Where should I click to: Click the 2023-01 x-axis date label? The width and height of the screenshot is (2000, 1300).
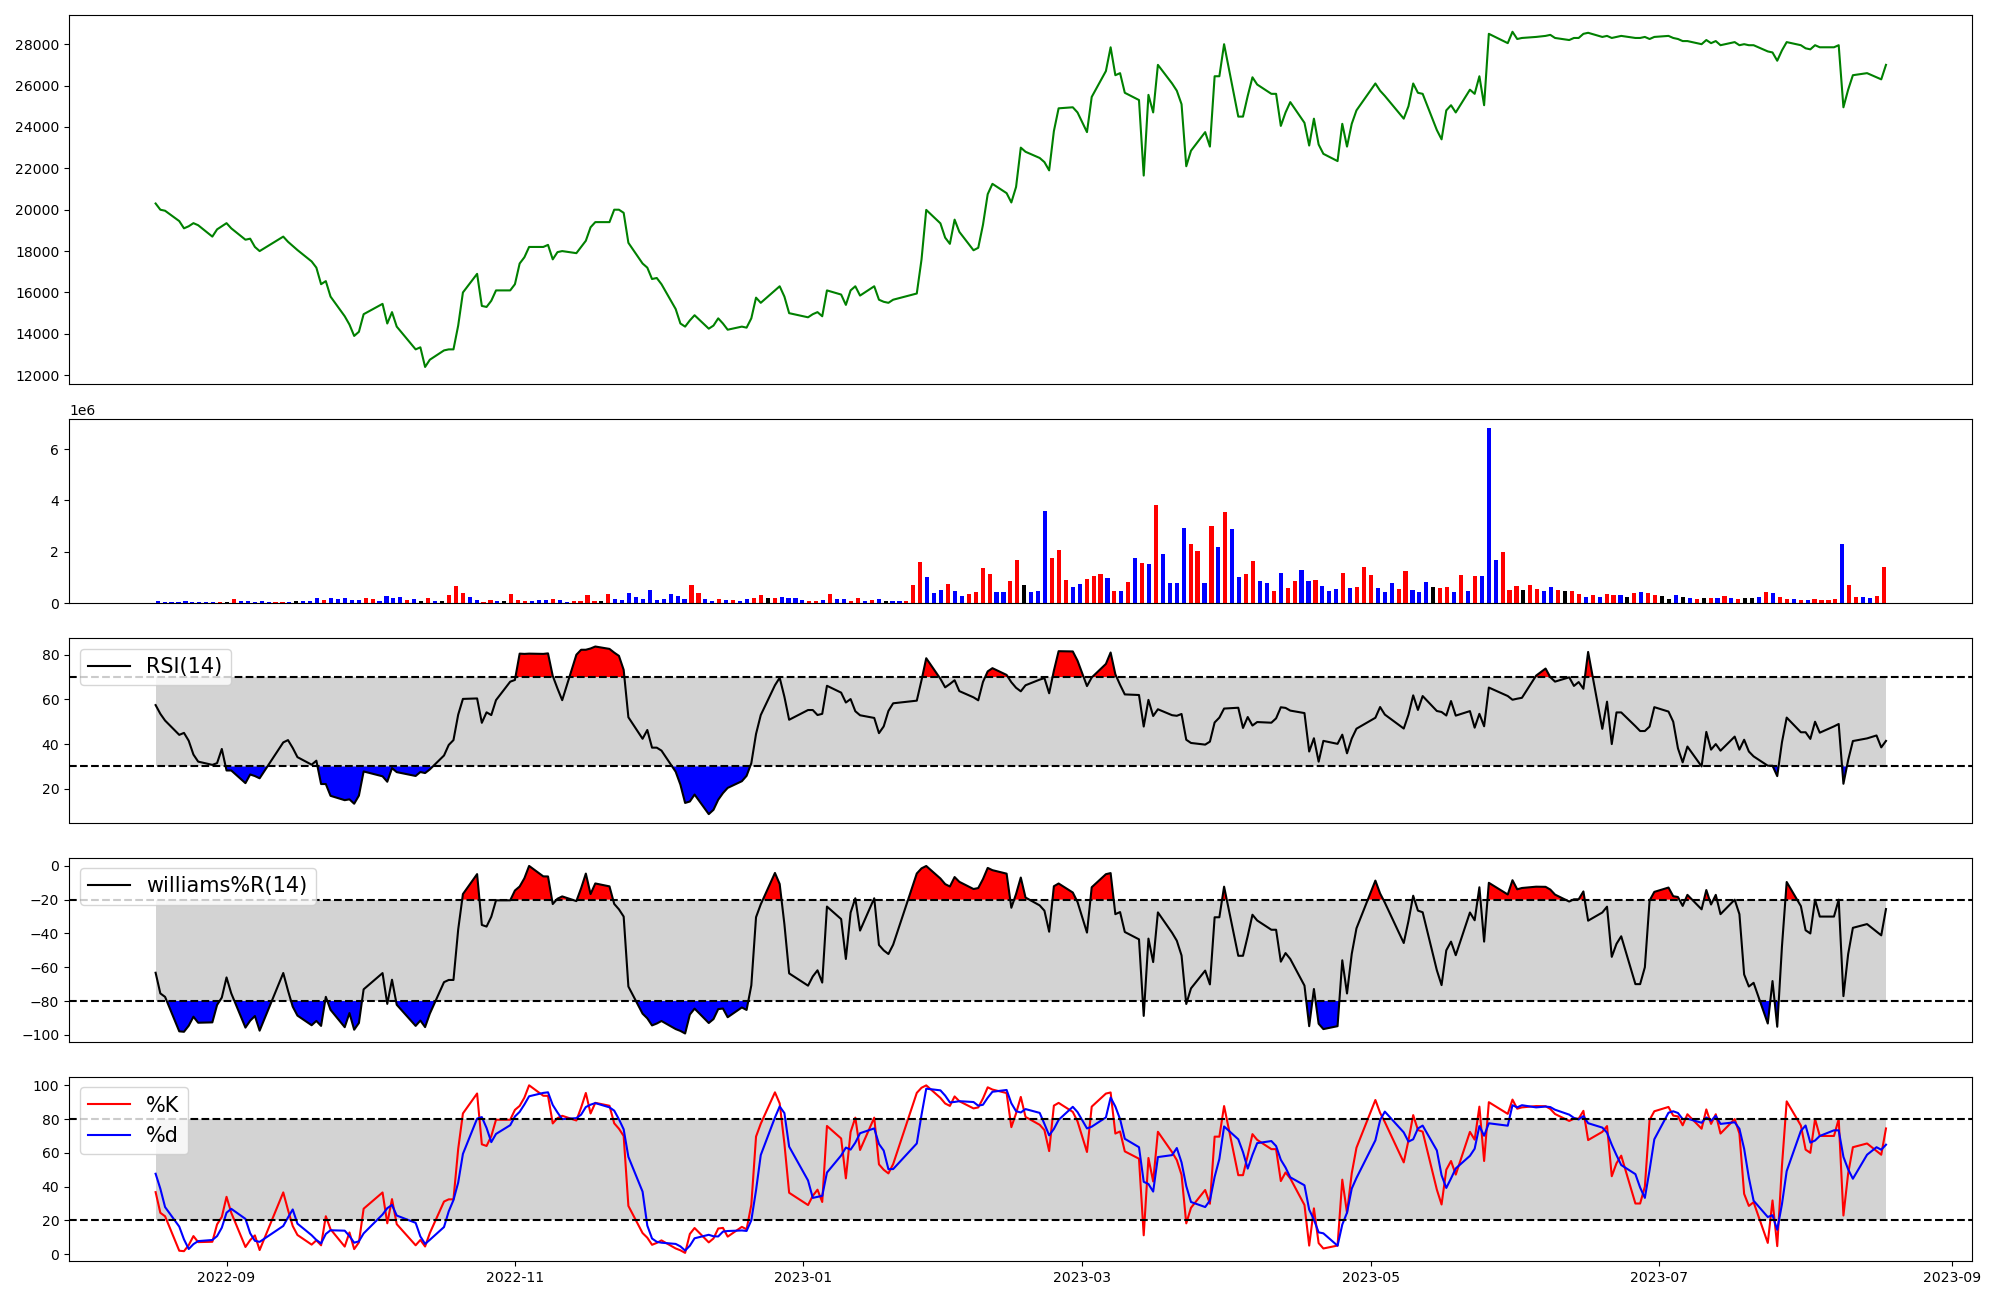802,1276
